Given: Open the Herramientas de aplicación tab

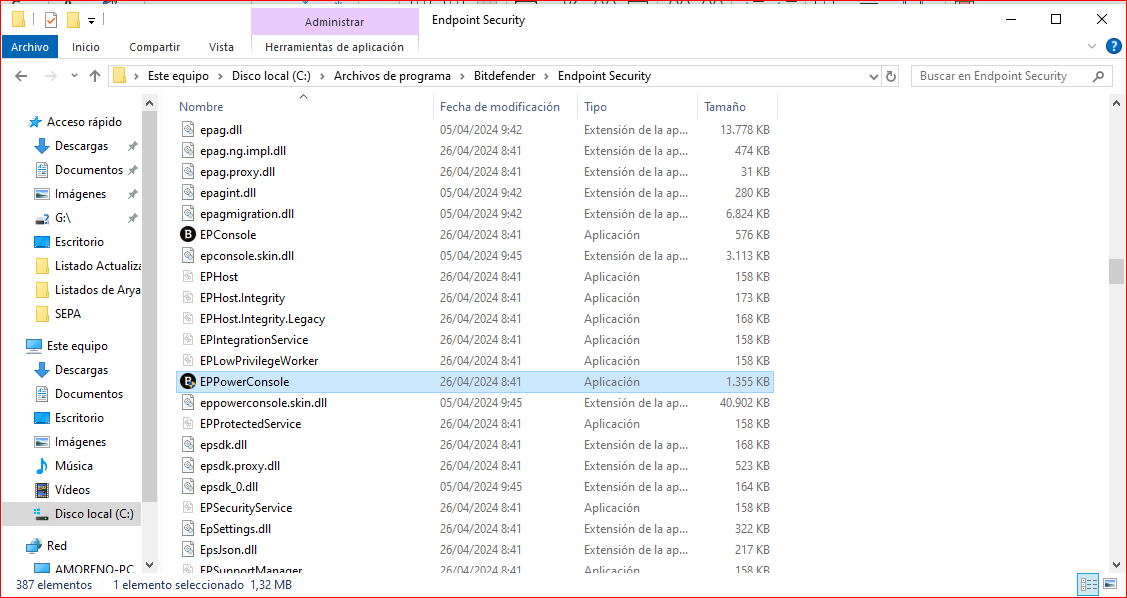Looking at the screenshot, I should click(x=334, y=47).
